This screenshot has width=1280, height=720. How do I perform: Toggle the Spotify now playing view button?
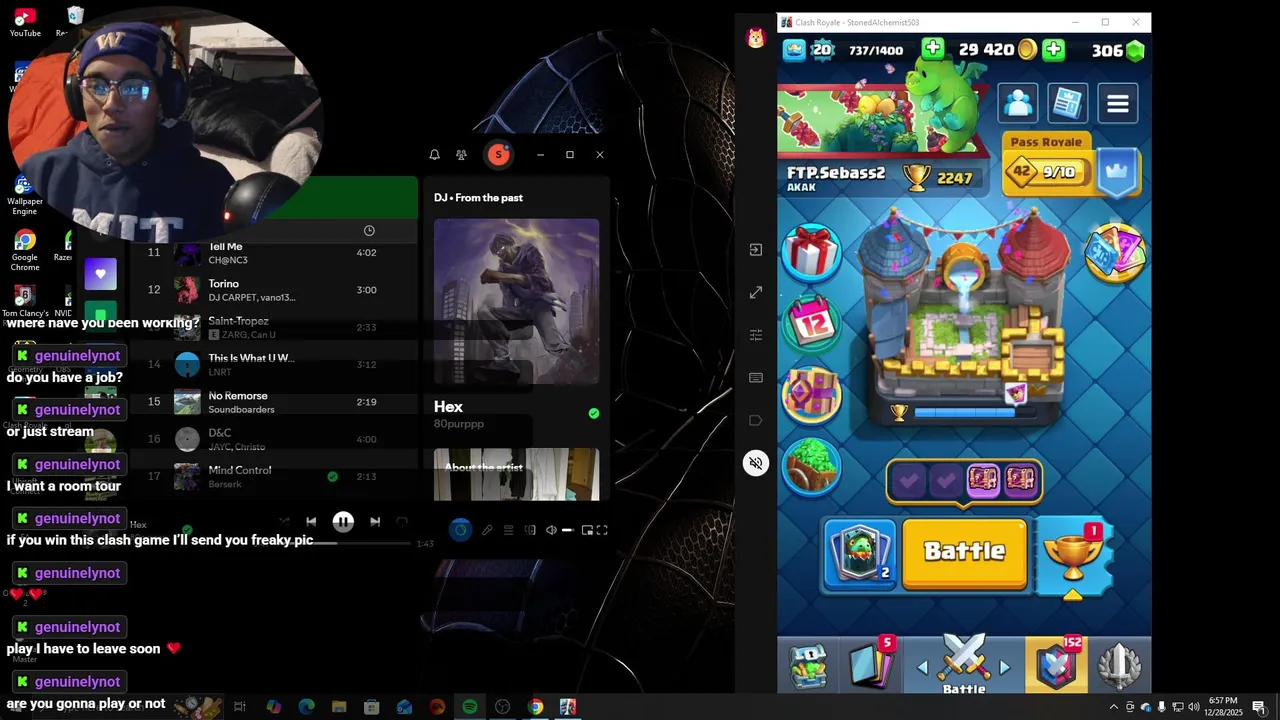460,530
